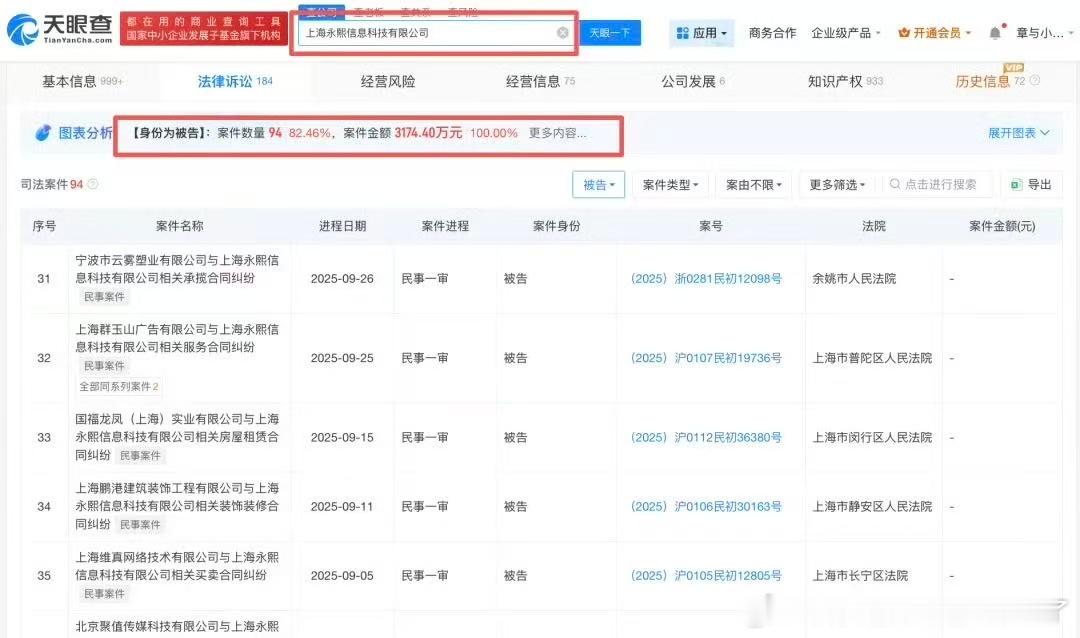Click the info icon beside 司法案件 94
The image size is (1080, 638).
coord(92,184)
